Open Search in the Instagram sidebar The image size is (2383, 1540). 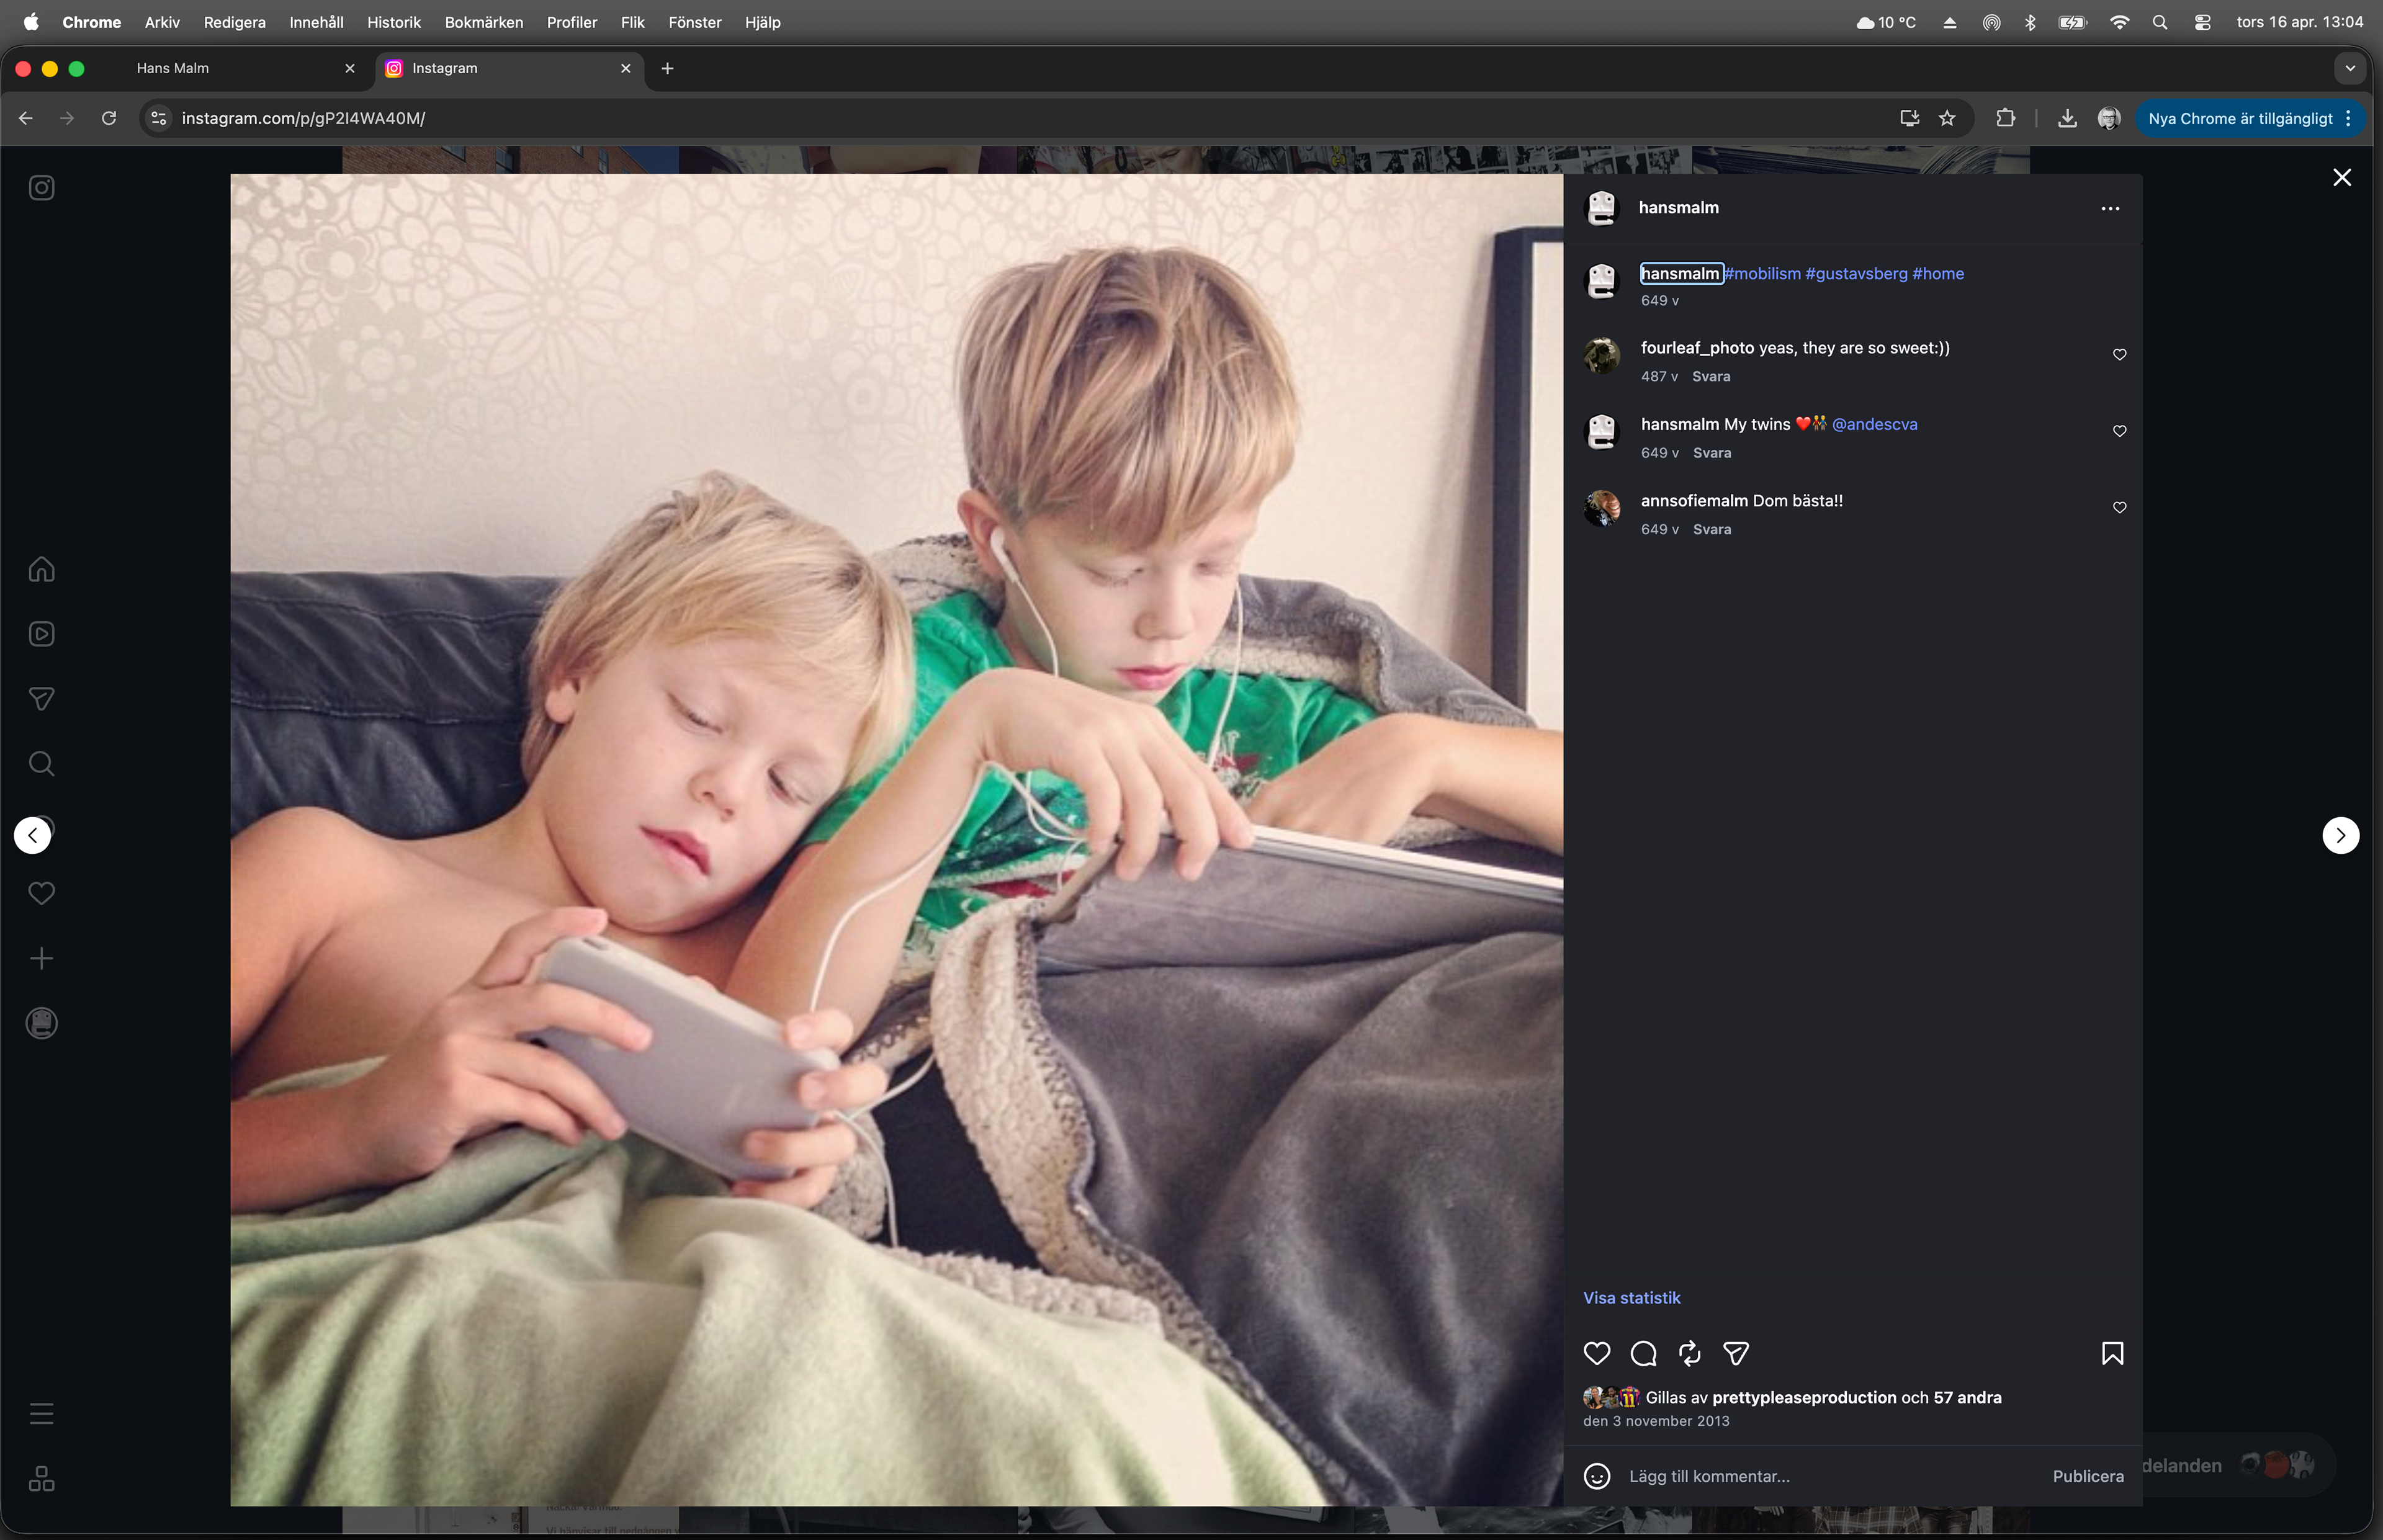(41, 764)
